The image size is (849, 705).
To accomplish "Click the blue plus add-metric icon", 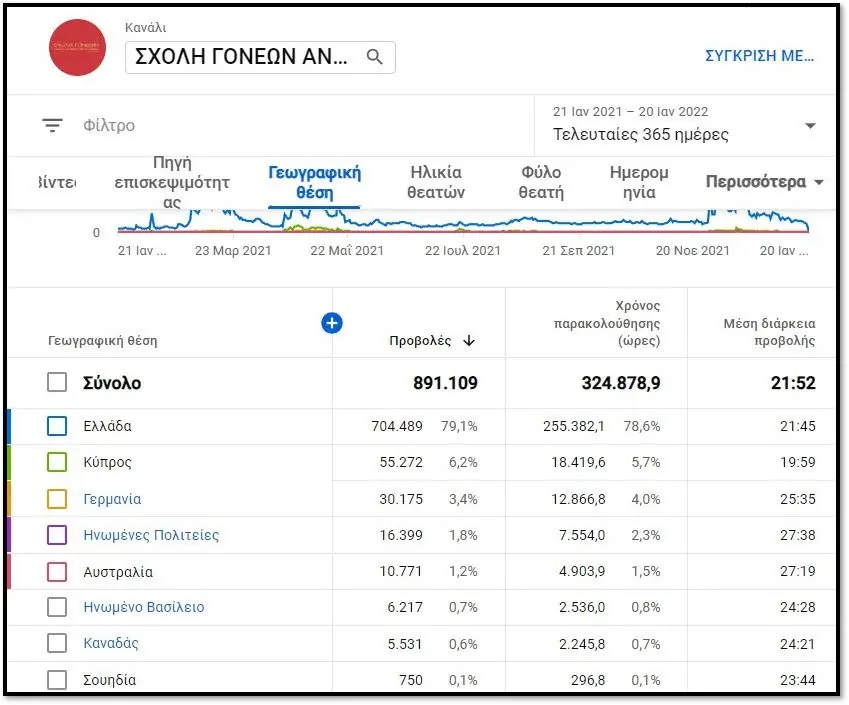I will 332,322.
